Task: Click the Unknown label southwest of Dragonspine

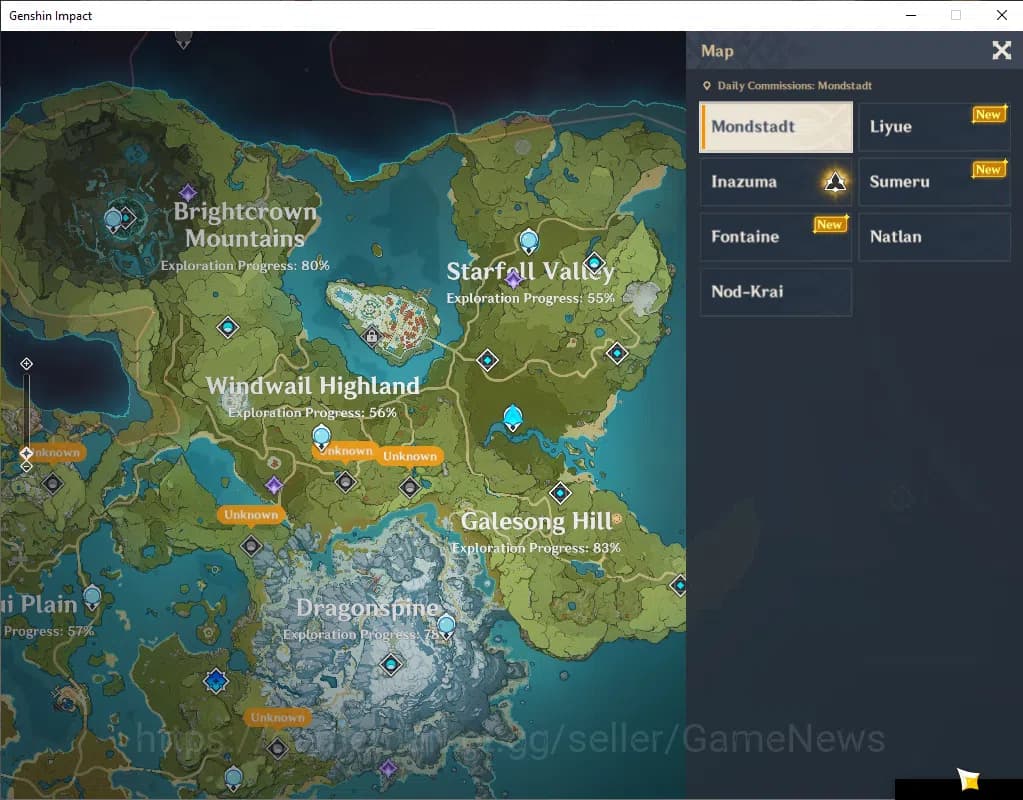Action: [277, 718]
